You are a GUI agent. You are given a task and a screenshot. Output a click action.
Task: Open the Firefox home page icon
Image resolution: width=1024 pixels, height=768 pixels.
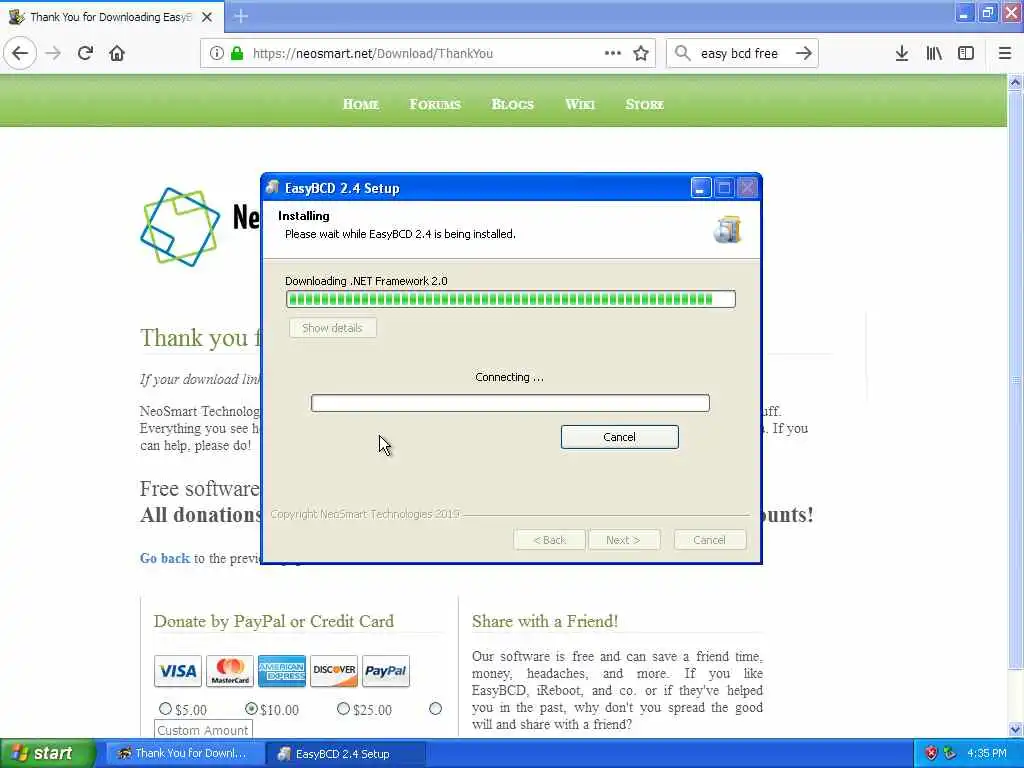[x=117, y=53]
